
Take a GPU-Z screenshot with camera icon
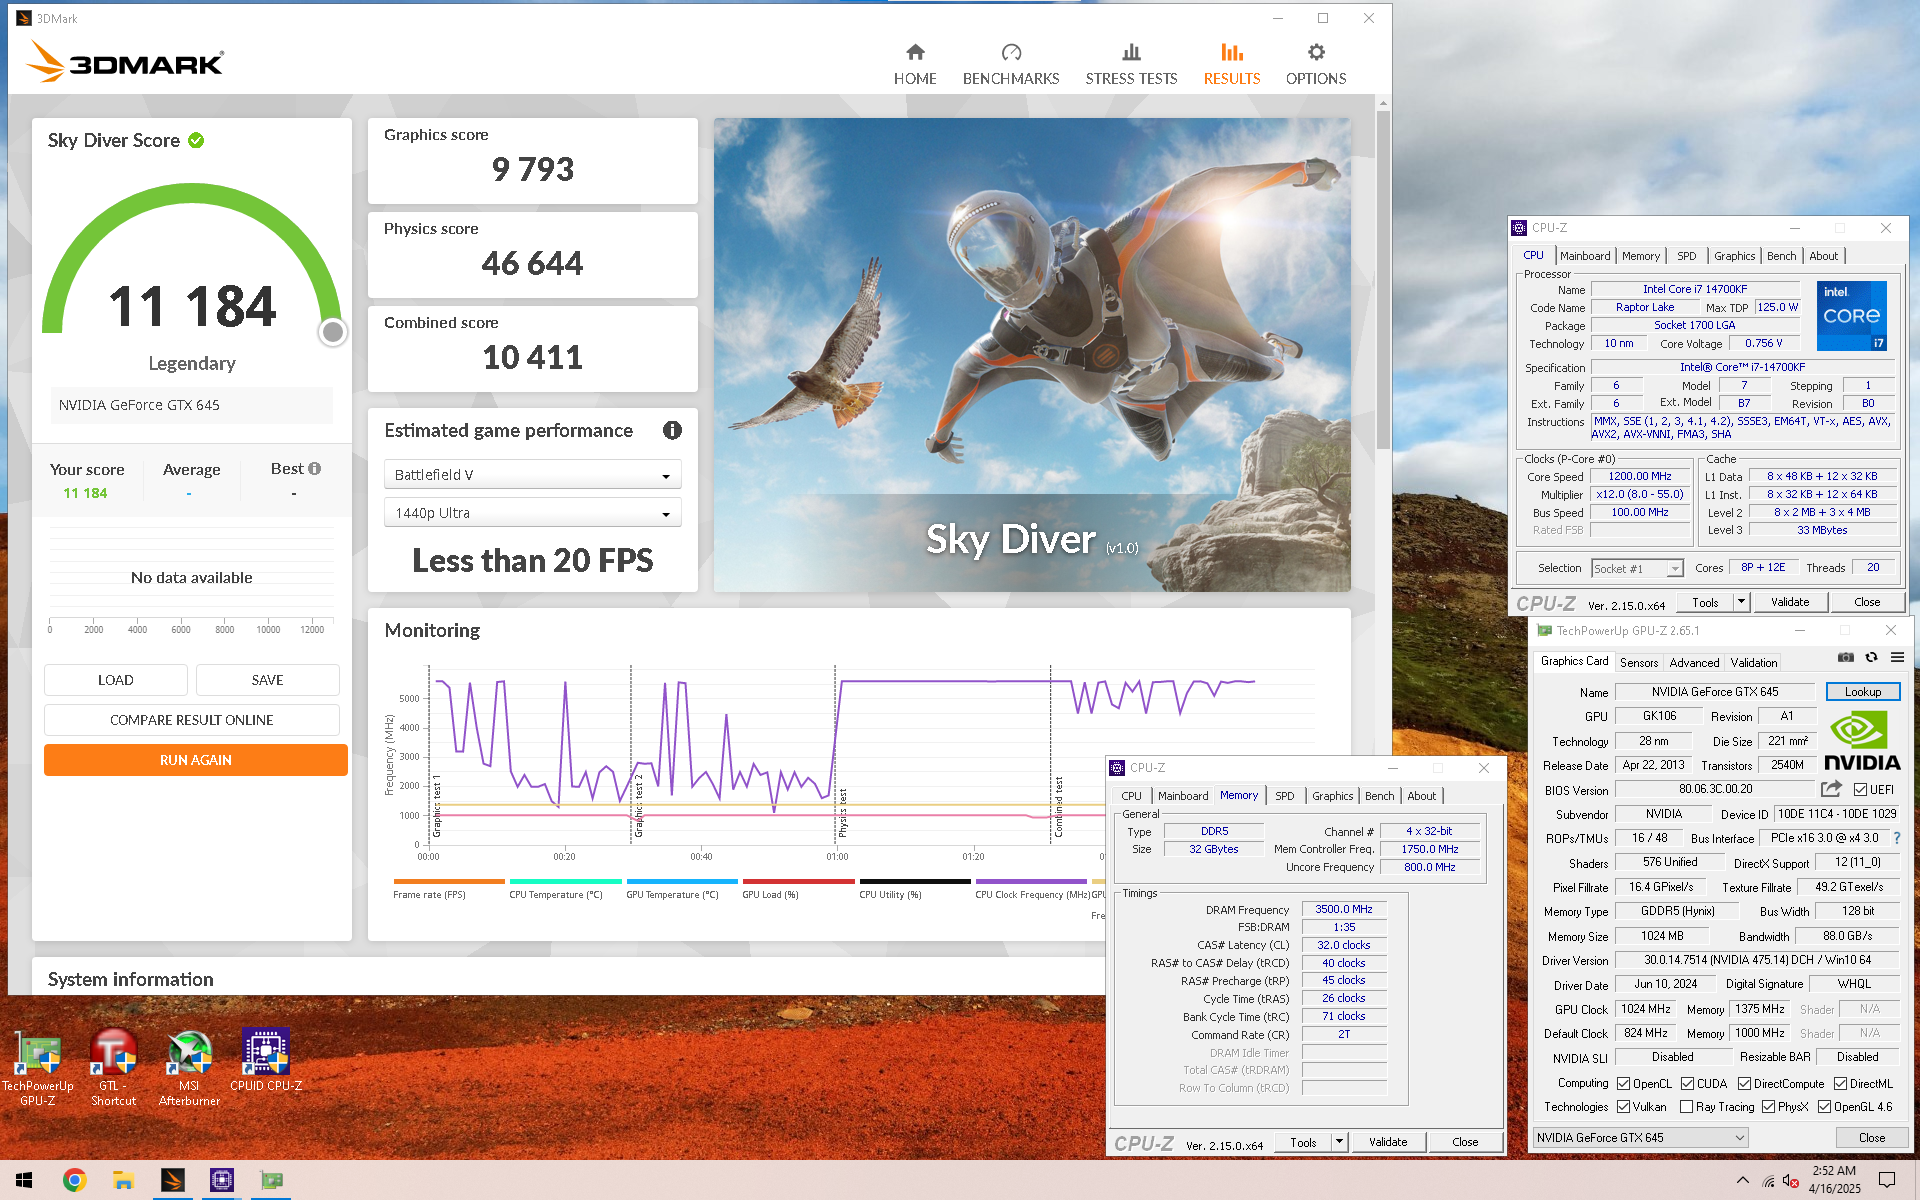(1846, 657)
